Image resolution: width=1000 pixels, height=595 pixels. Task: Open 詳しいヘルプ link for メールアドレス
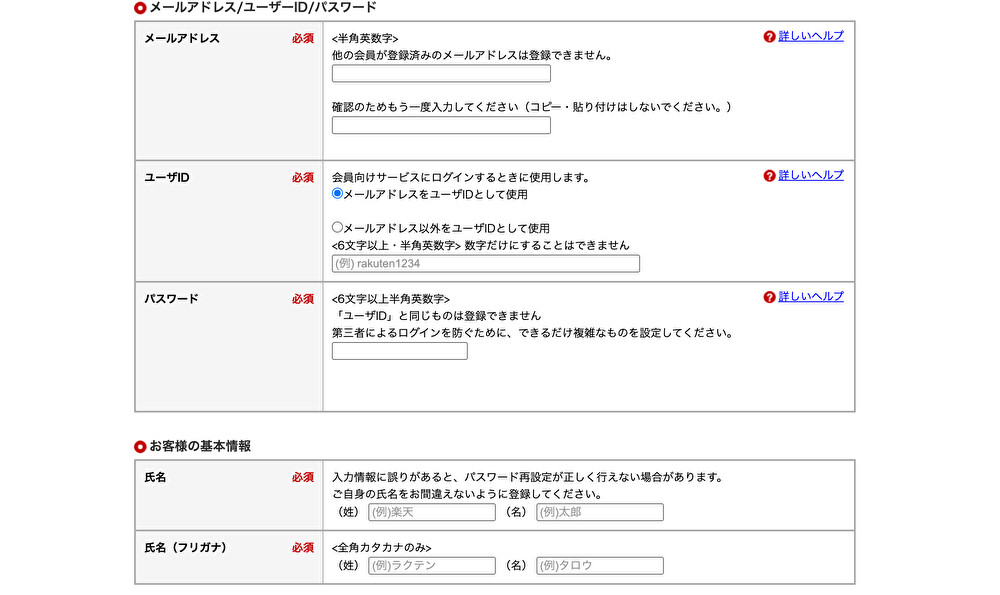[811, 36]
